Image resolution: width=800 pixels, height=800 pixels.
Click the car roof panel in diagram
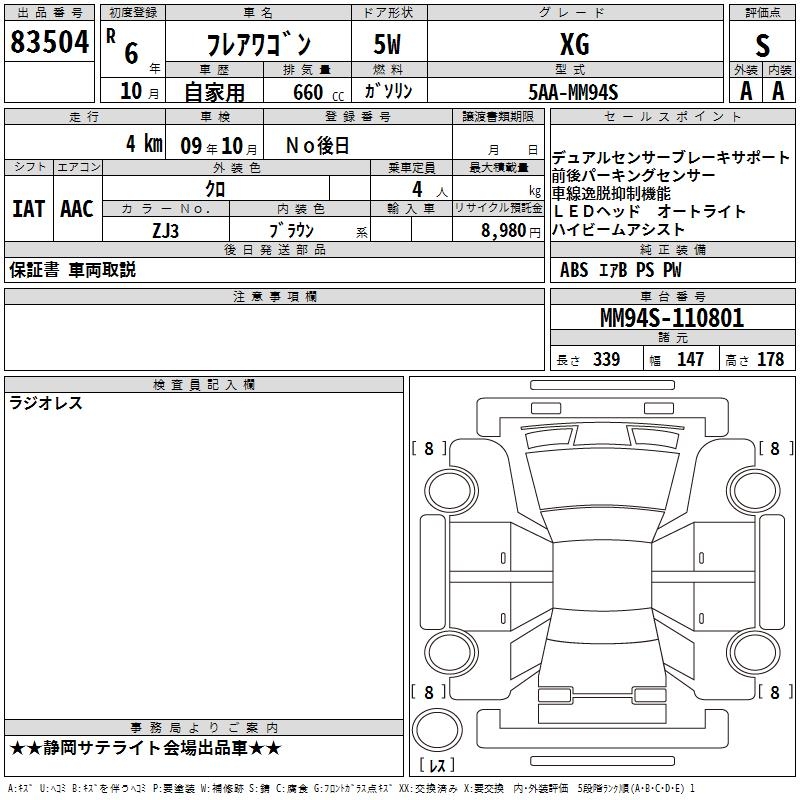(x=603, y=575)
